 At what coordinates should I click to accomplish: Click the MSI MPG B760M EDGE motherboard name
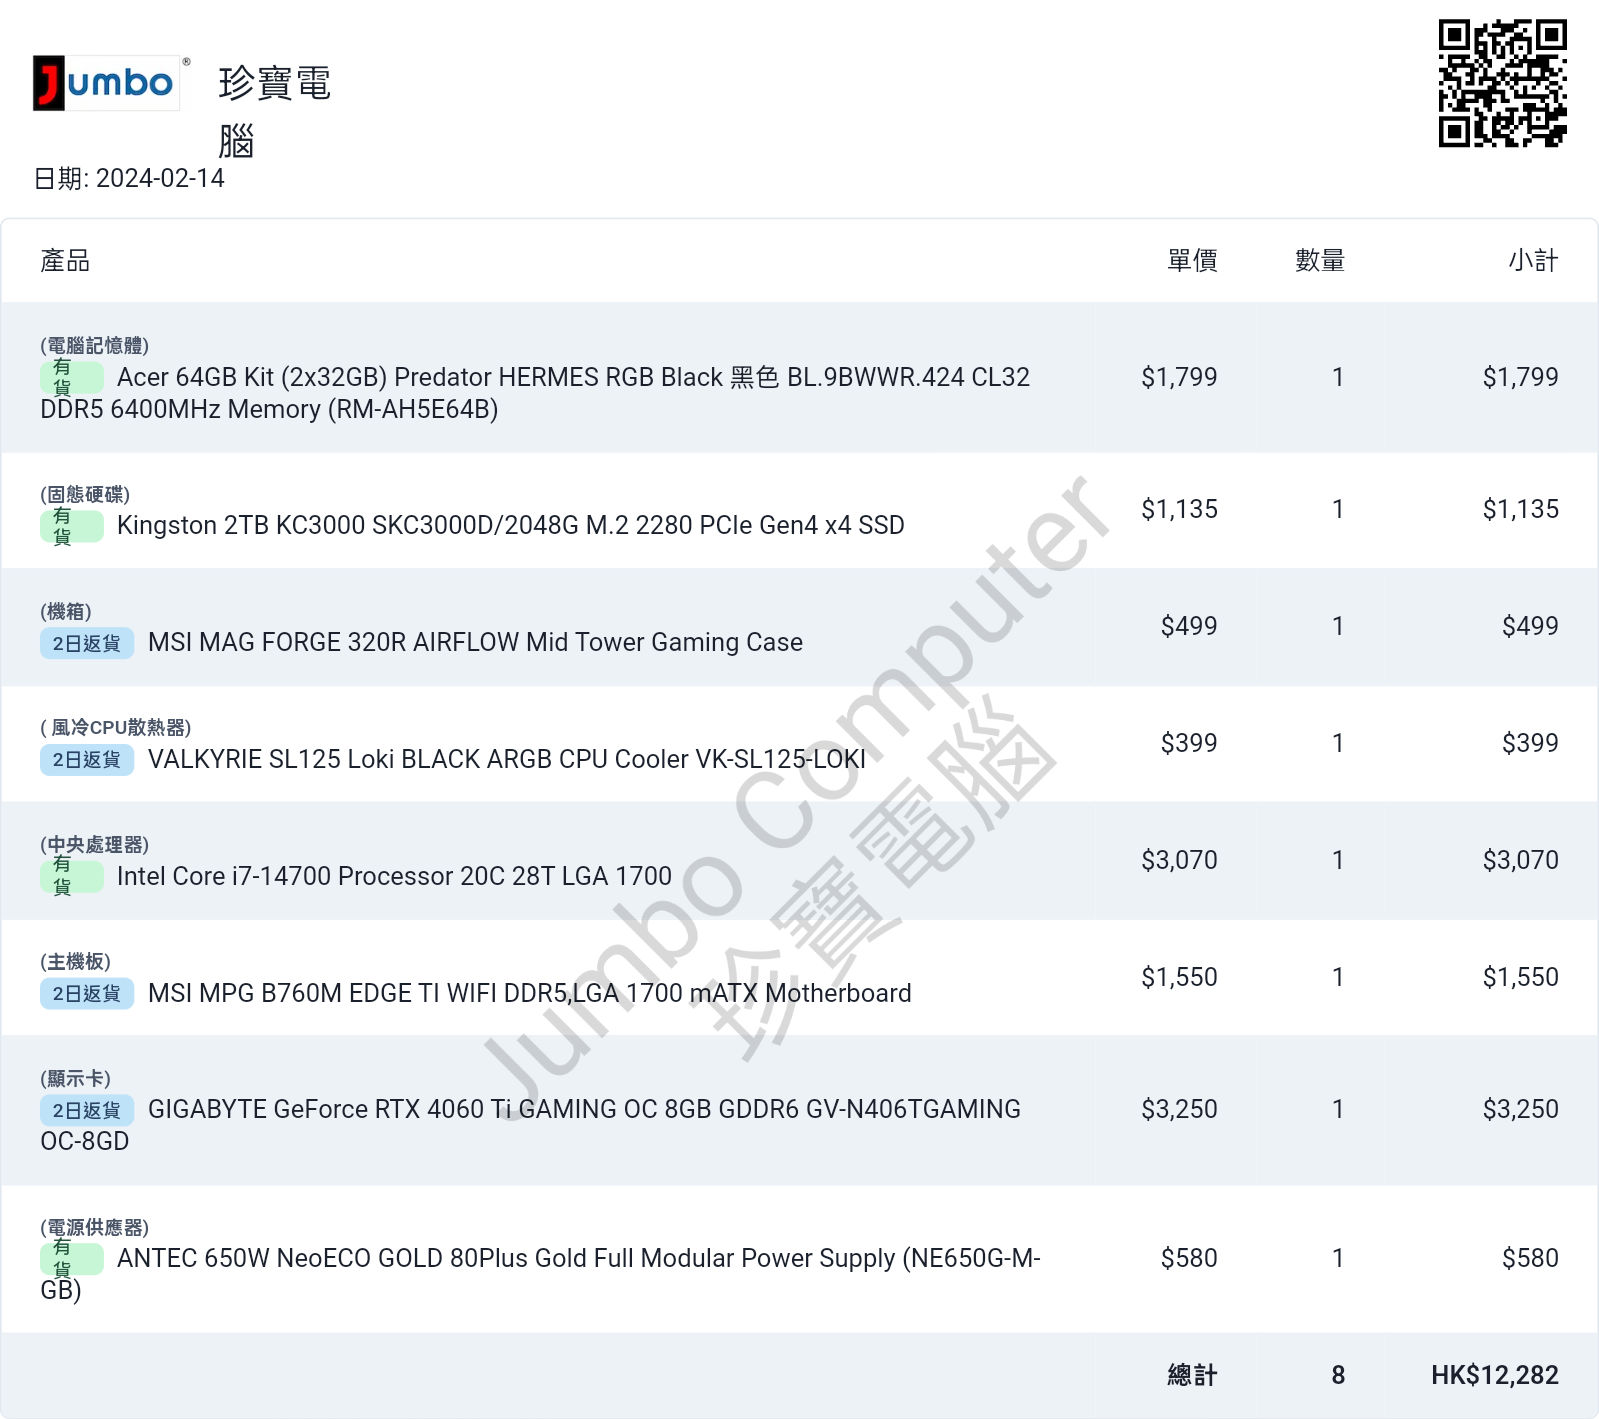[x=530, y=993]
